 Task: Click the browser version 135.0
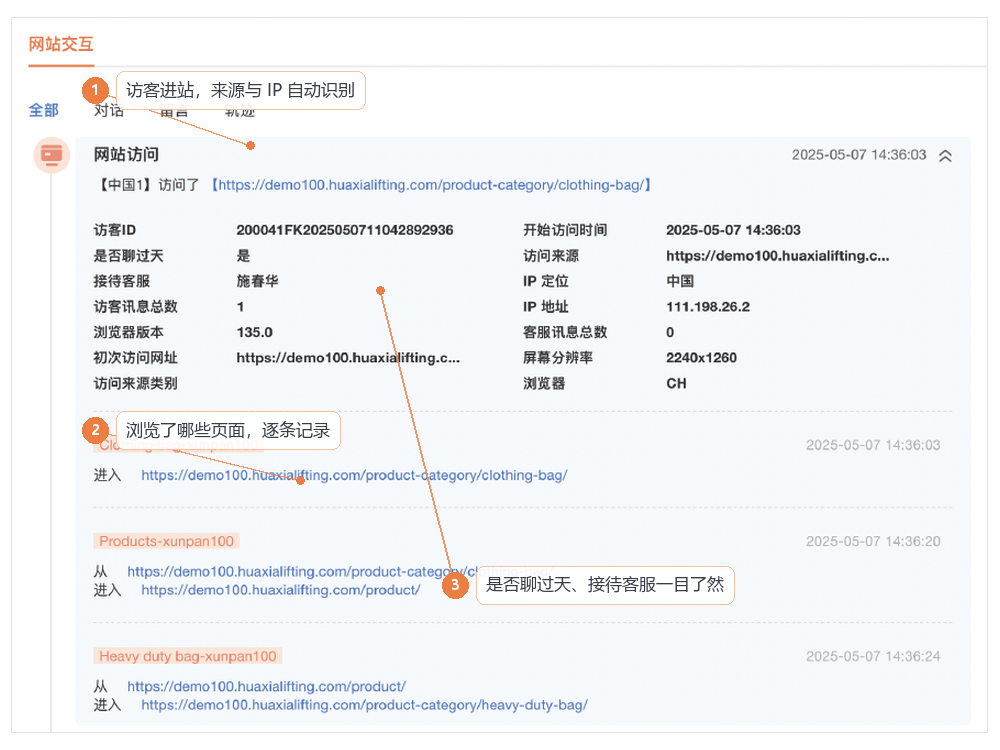coord(254,332)
